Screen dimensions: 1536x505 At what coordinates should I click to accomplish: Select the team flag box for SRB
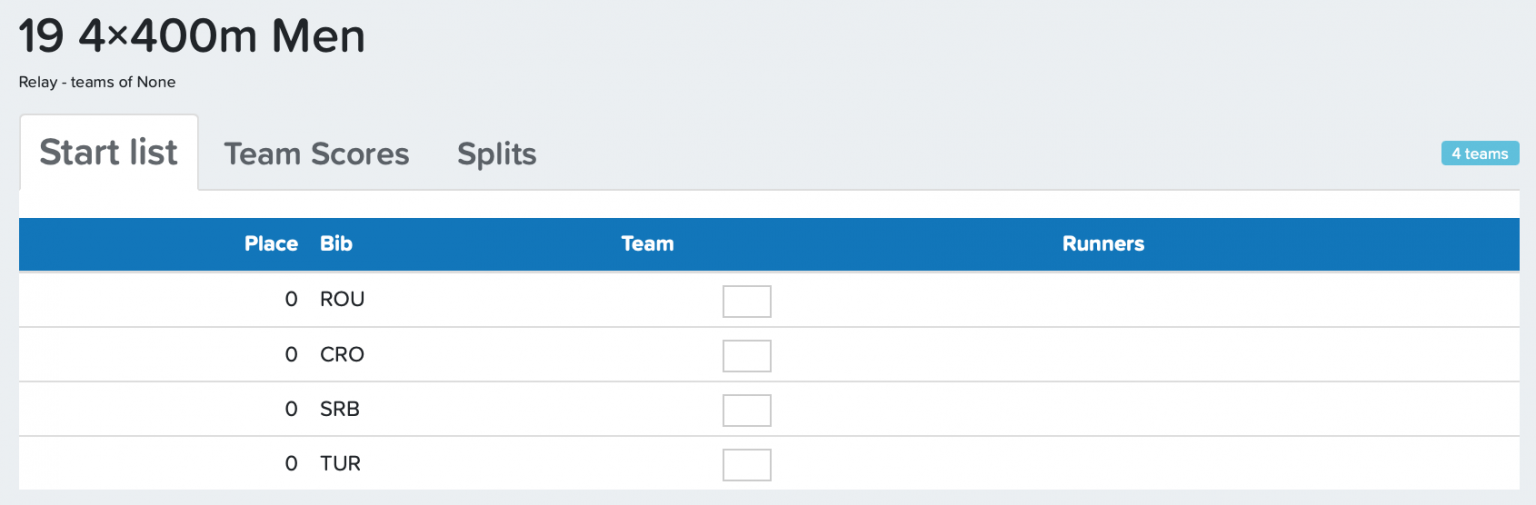pyautogui.click(x=747, y=410)
